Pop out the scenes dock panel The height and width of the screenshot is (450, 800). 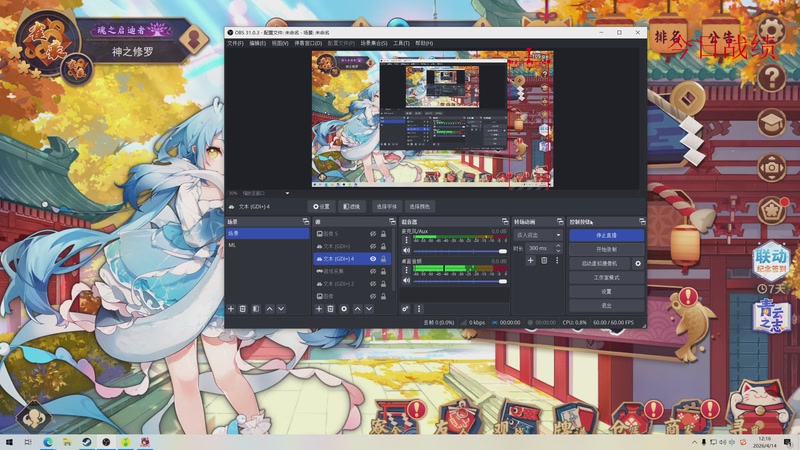306,221
